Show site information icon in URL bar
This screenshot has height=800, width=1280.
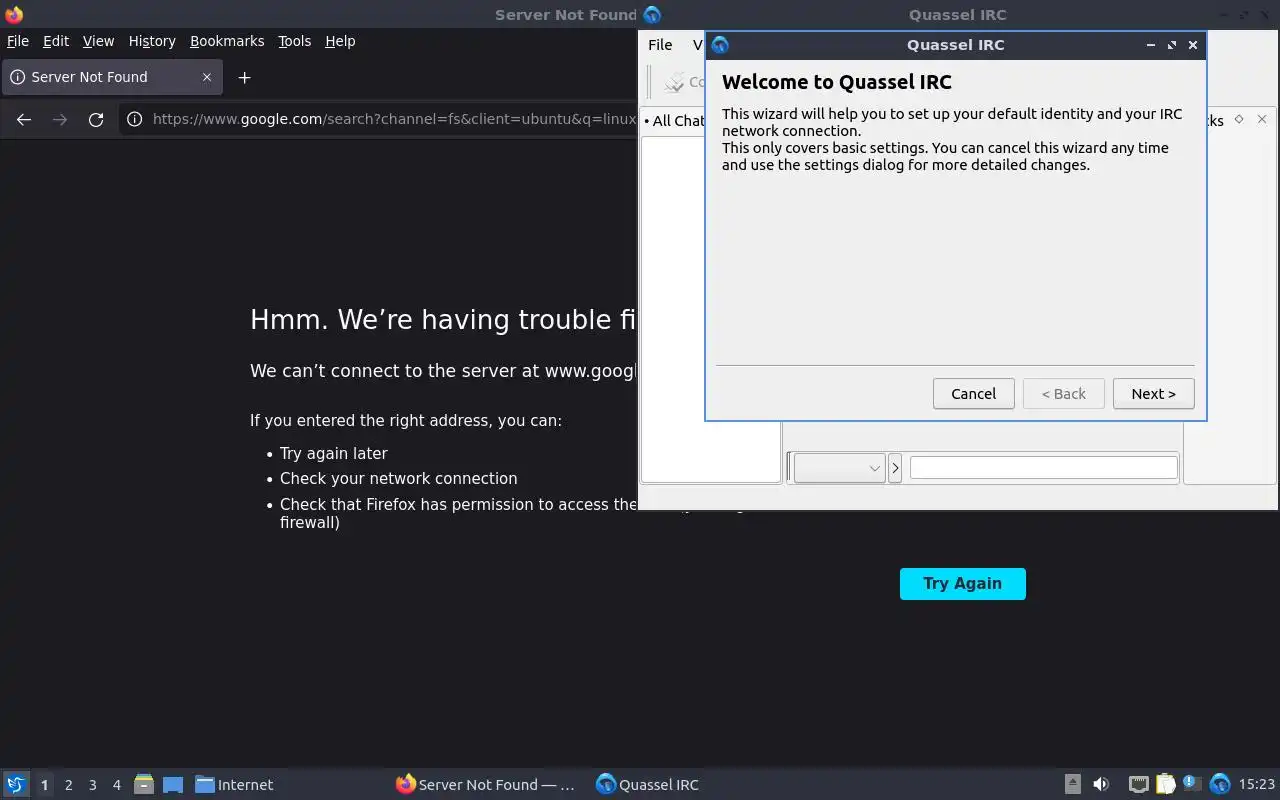click(x=135, y=120)
